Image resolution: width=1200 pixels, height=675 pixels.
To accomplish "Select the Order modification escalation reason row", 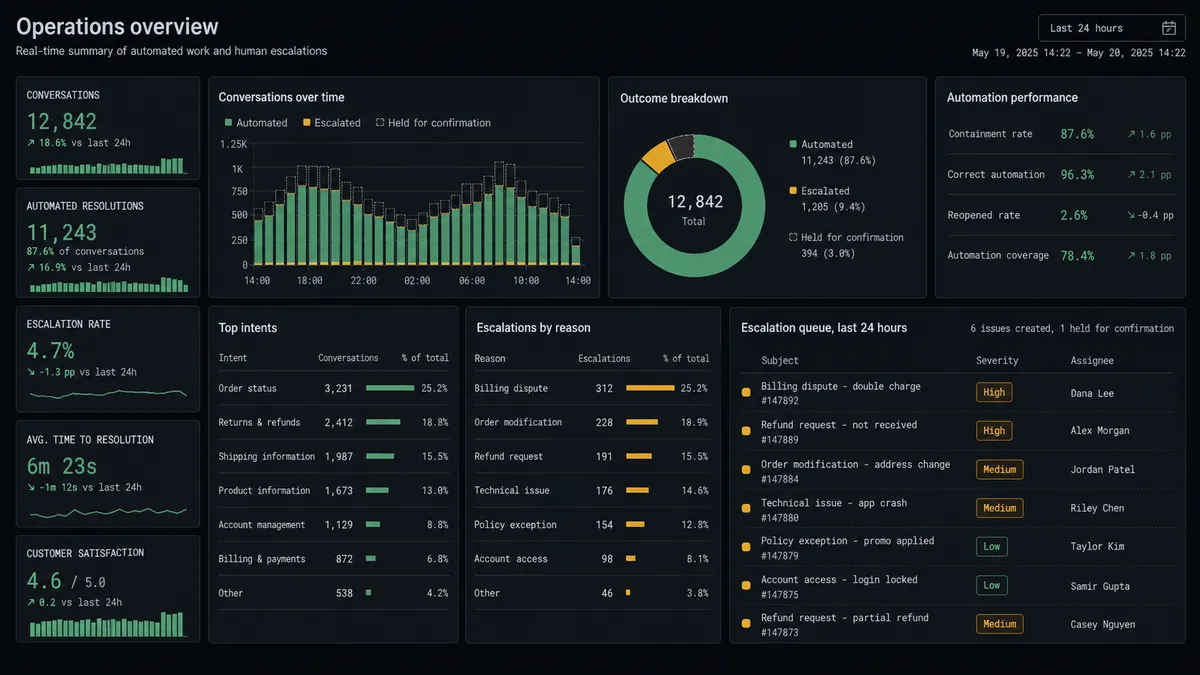I will coord(592,422).
